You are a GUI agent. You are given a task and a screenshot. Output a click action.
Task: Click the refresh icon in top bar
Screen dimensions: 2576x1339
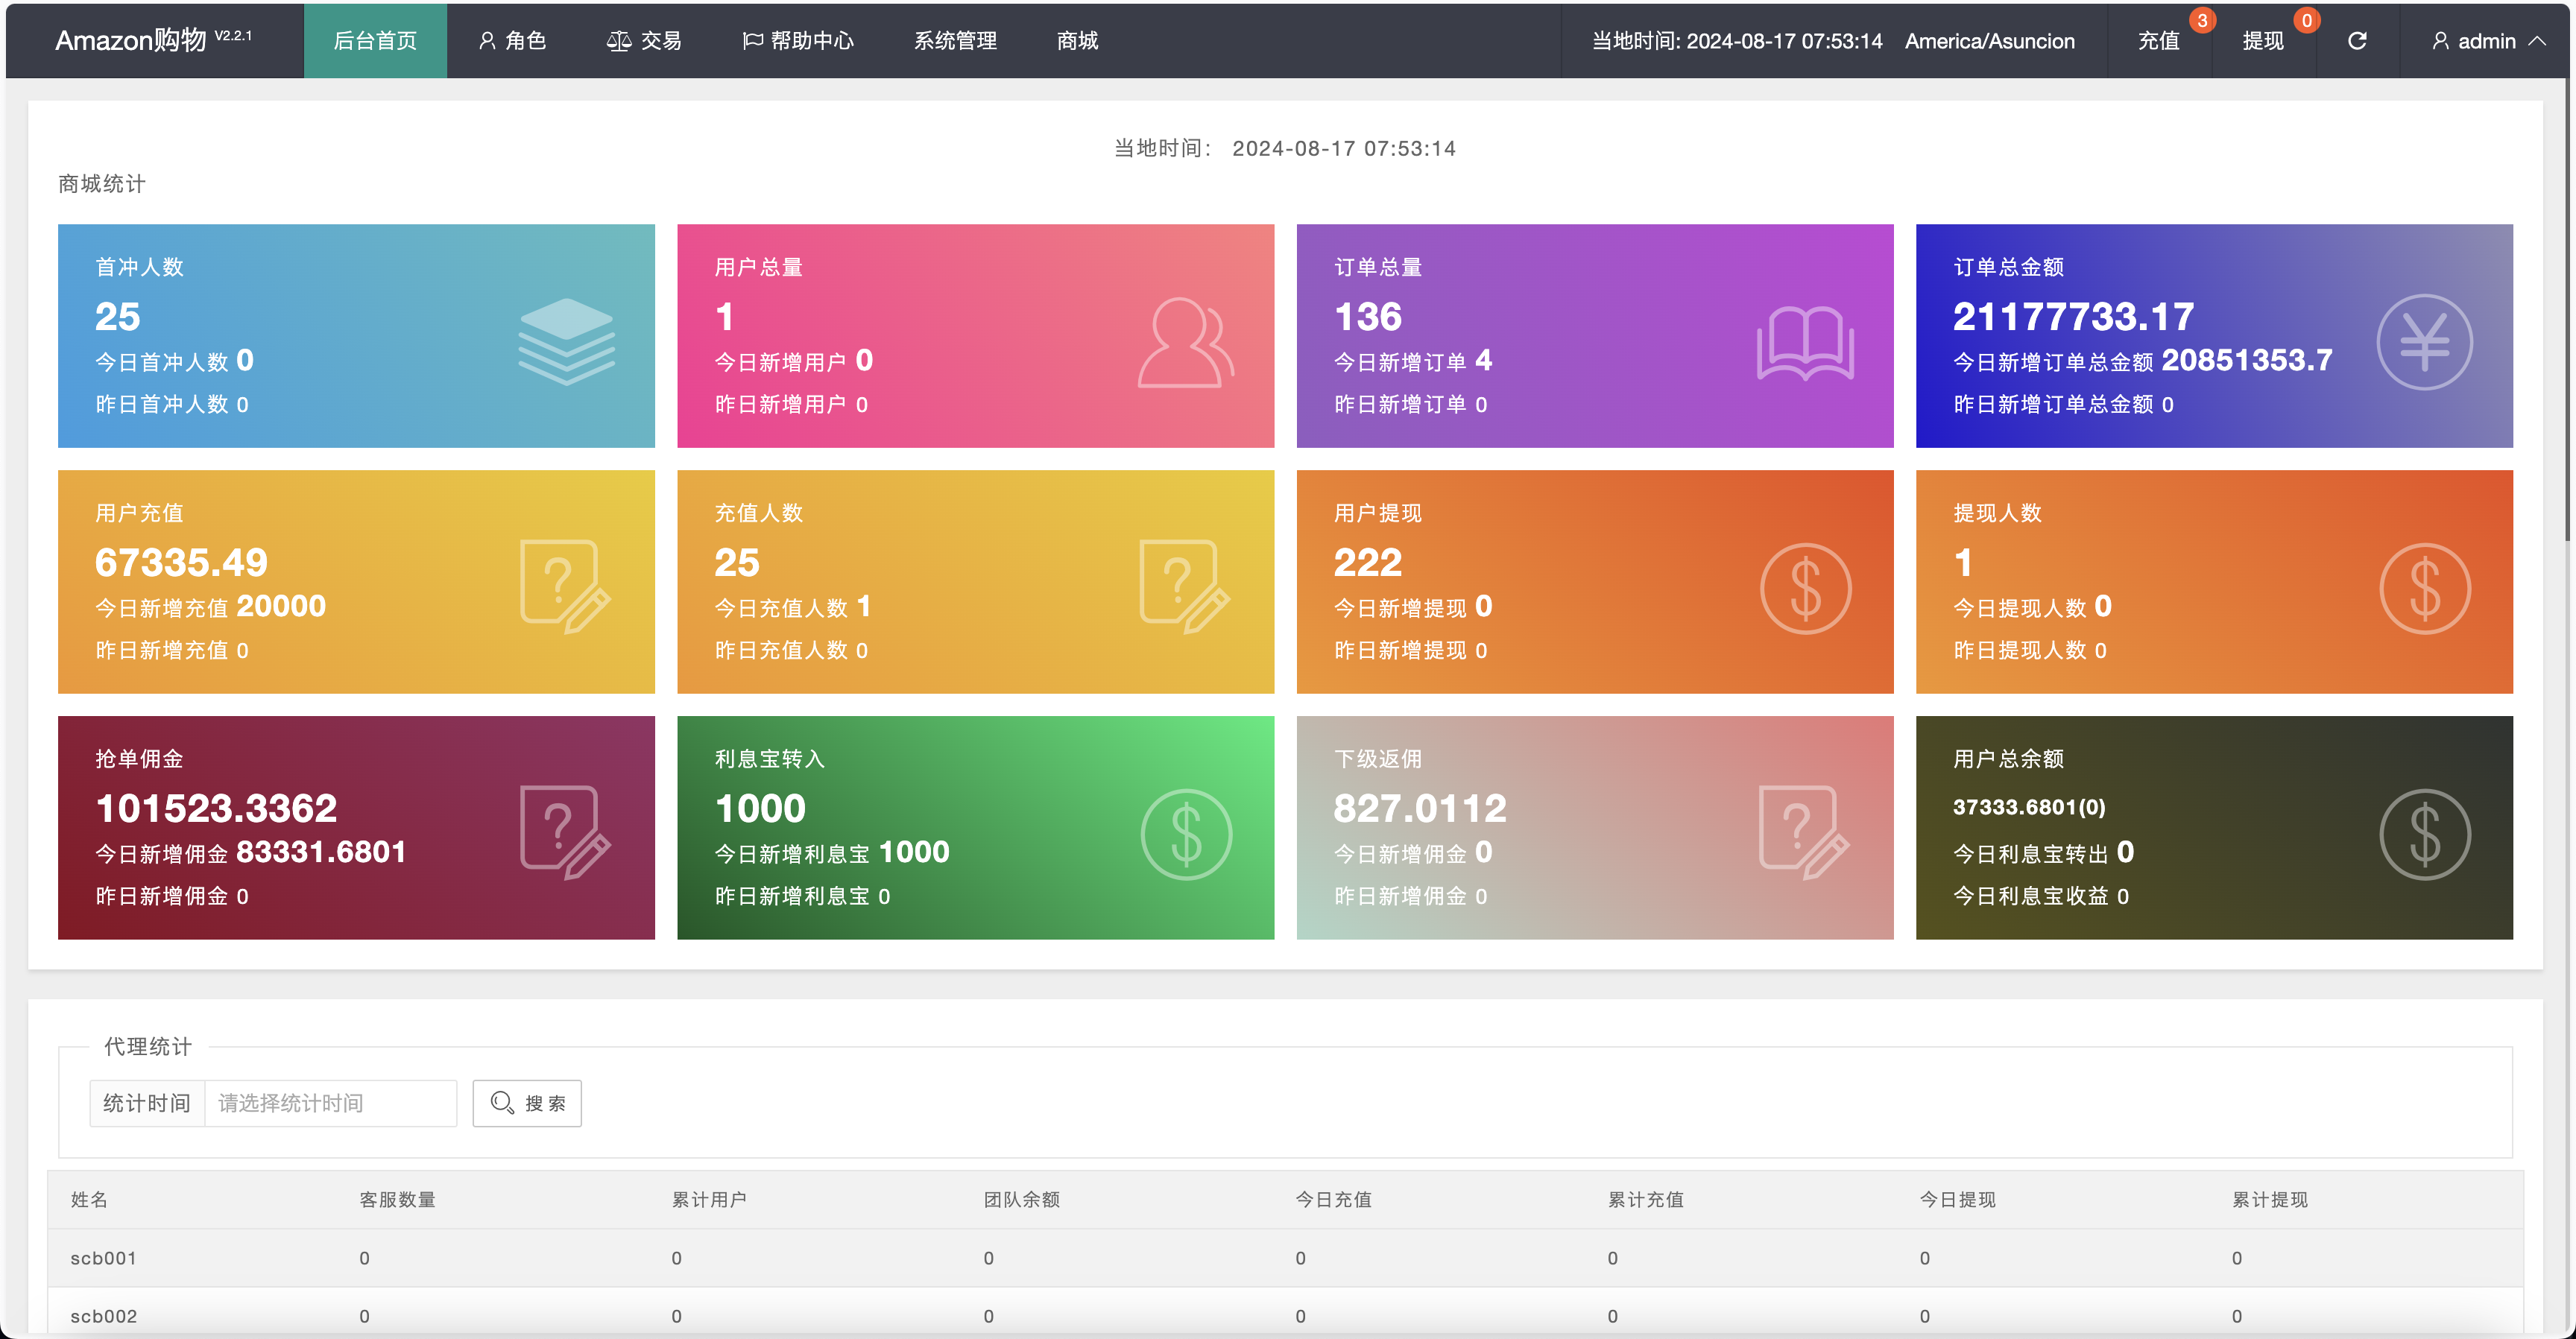coord(2356,41)
